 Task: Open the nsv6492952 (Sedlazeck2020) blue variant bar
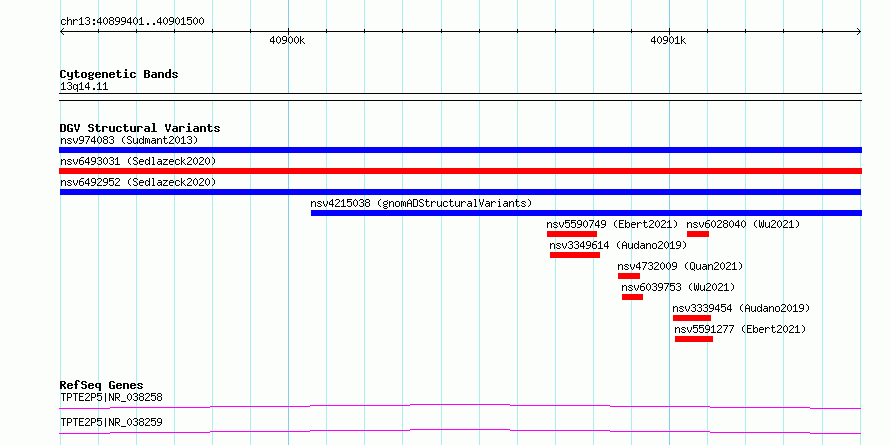[460, 192]
